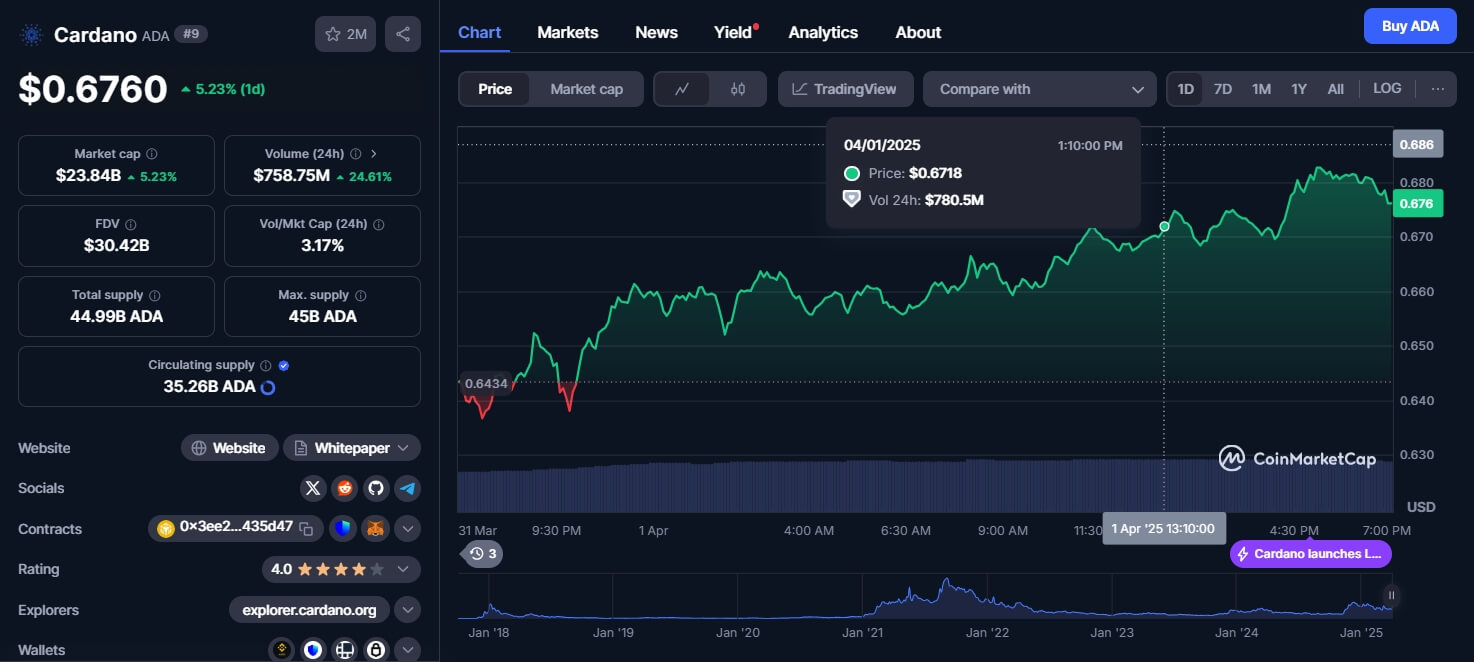Open the Telegram social icon
The height and width of the screenshot is (662, 1474).
tap(406, 488)
